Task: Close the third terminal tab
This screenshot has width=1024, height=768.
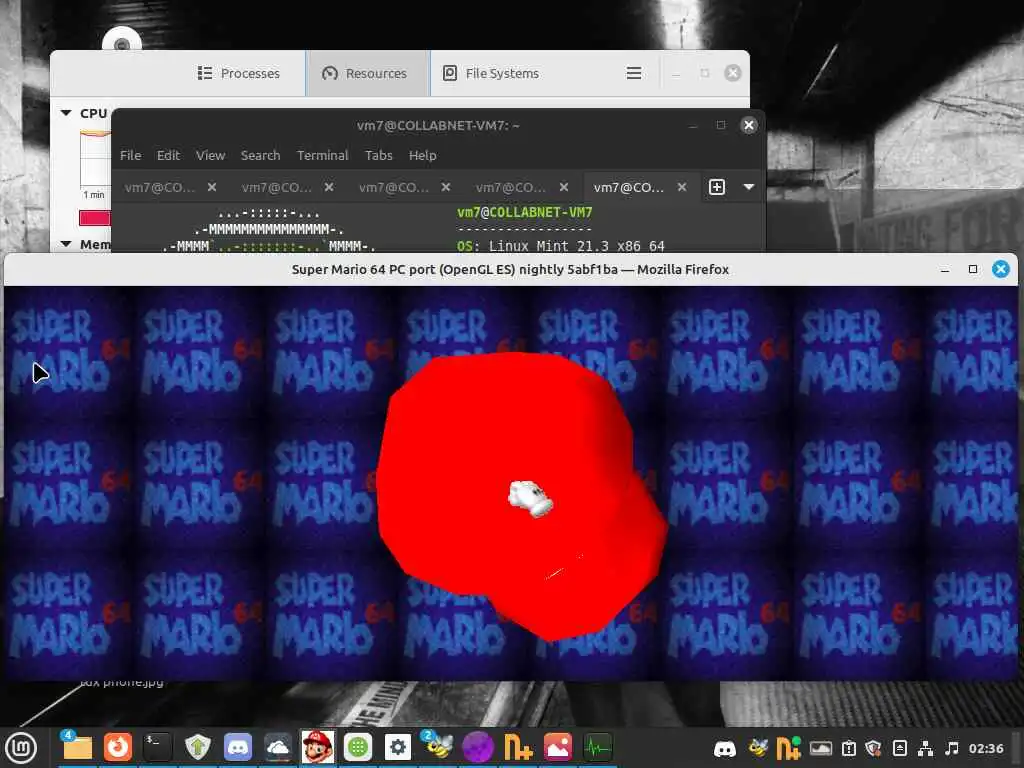Action: [x=446, y=187]
